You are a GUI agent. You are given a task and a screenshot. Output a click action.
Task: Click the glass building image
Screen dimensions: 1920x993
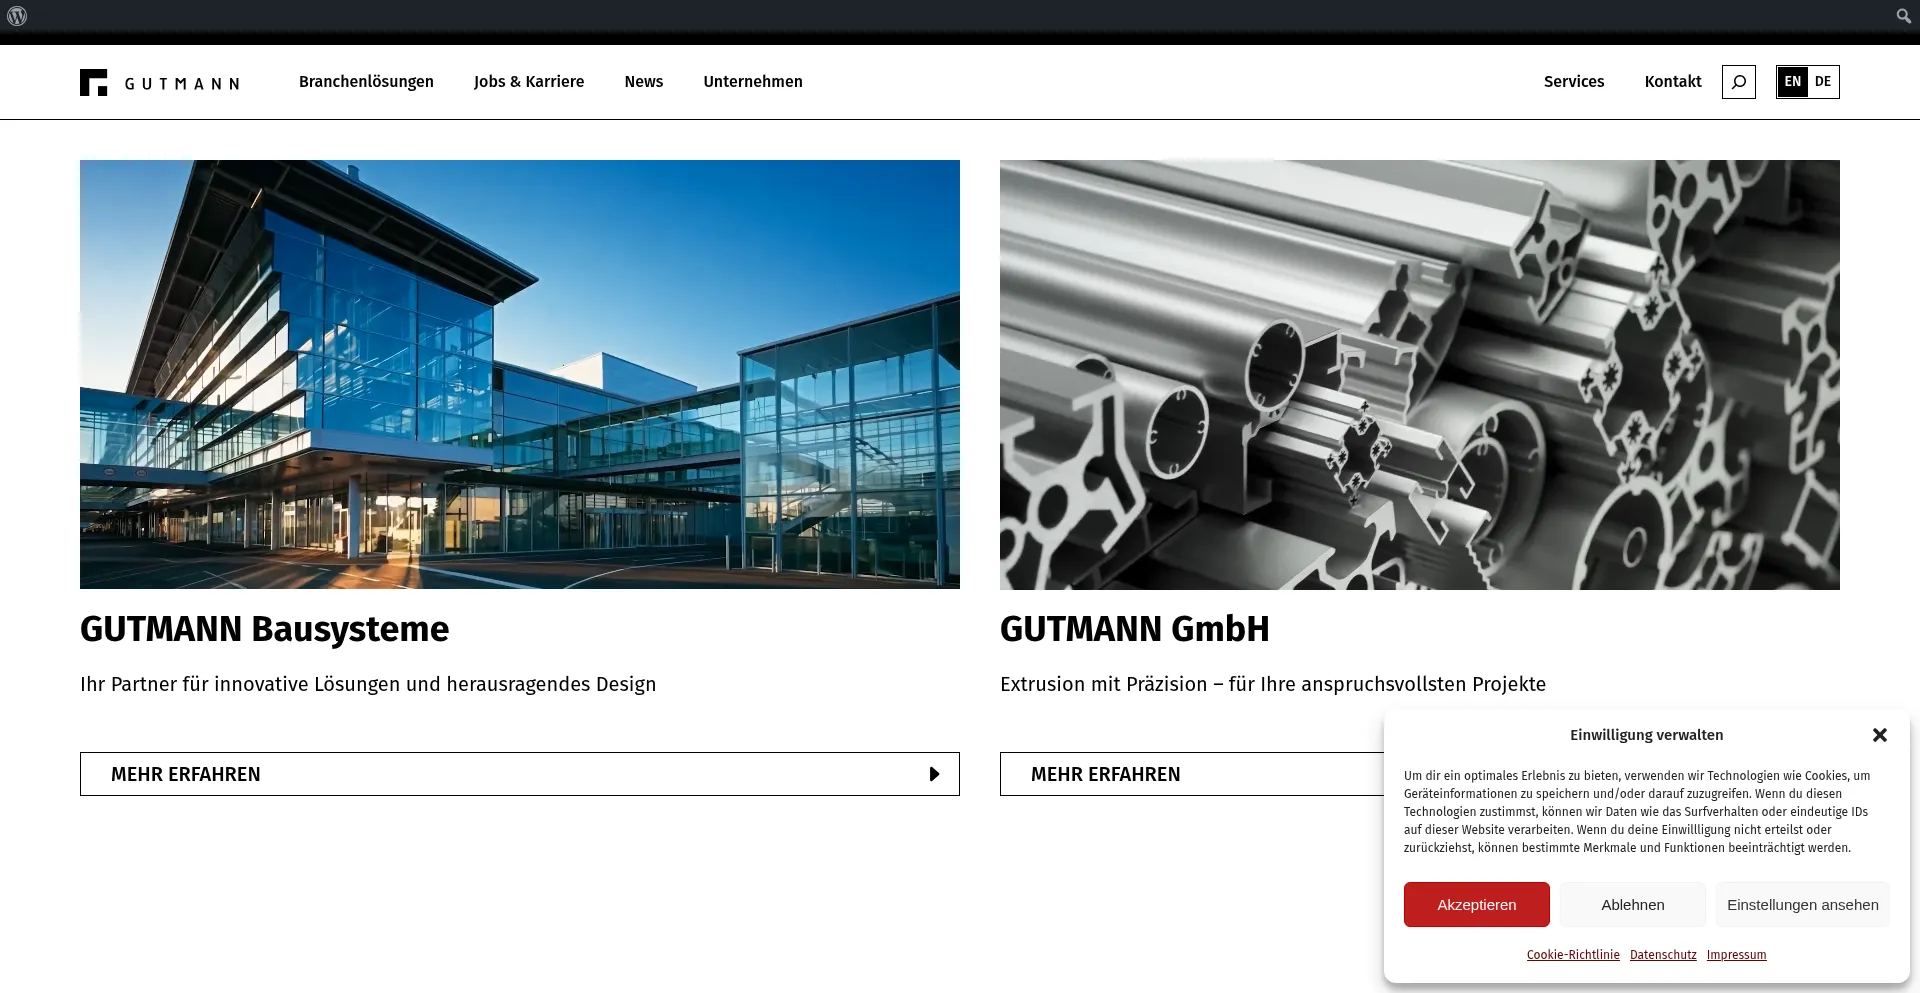click(x=519, y=374)
